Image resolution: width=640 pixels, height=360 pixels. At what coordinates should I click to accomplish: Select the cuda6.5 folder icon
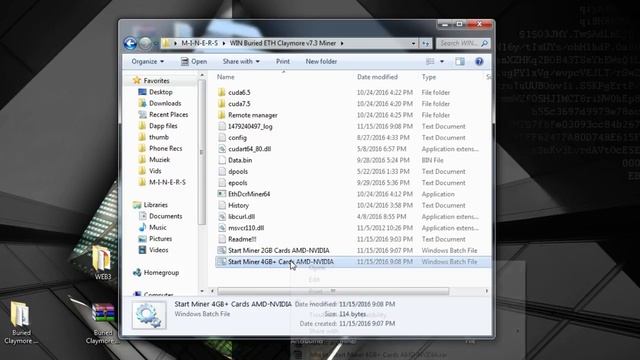[222, 93]
